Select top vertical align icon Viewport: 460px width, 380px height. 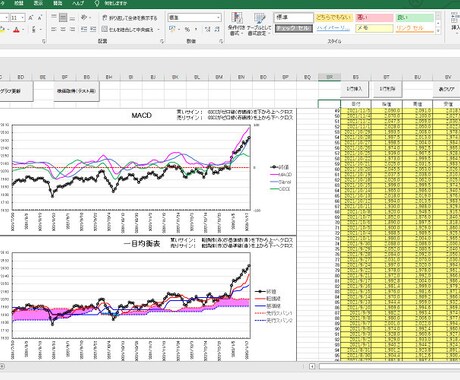[x=54, y=17]
